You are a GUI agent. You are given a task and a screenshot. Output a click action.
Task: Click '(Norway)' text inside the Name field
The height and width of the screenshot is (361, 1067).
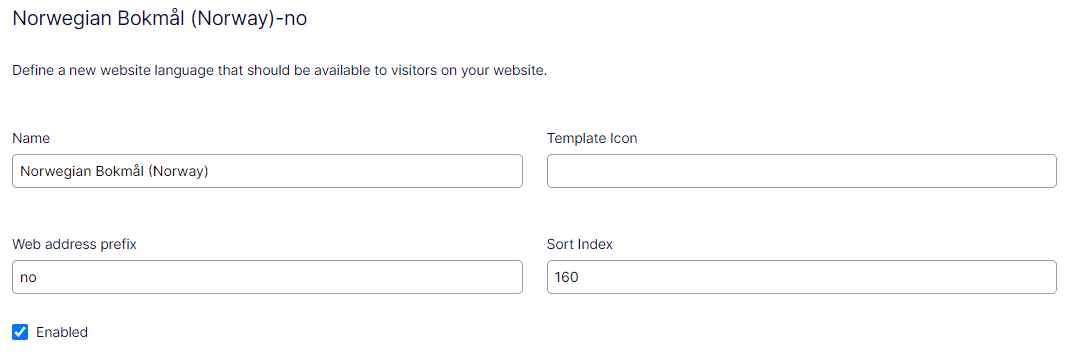coord(178,171)
